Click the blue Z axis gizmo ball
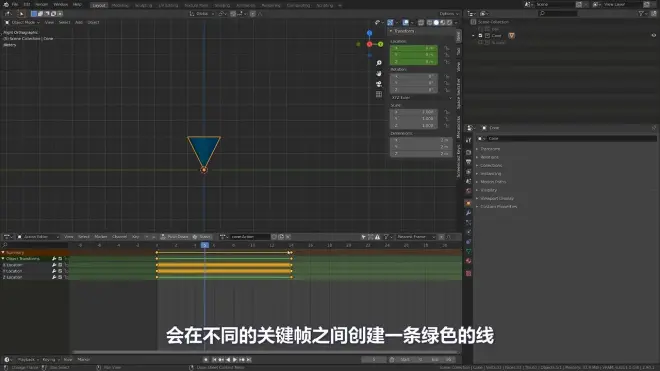 tap(369, 33)
